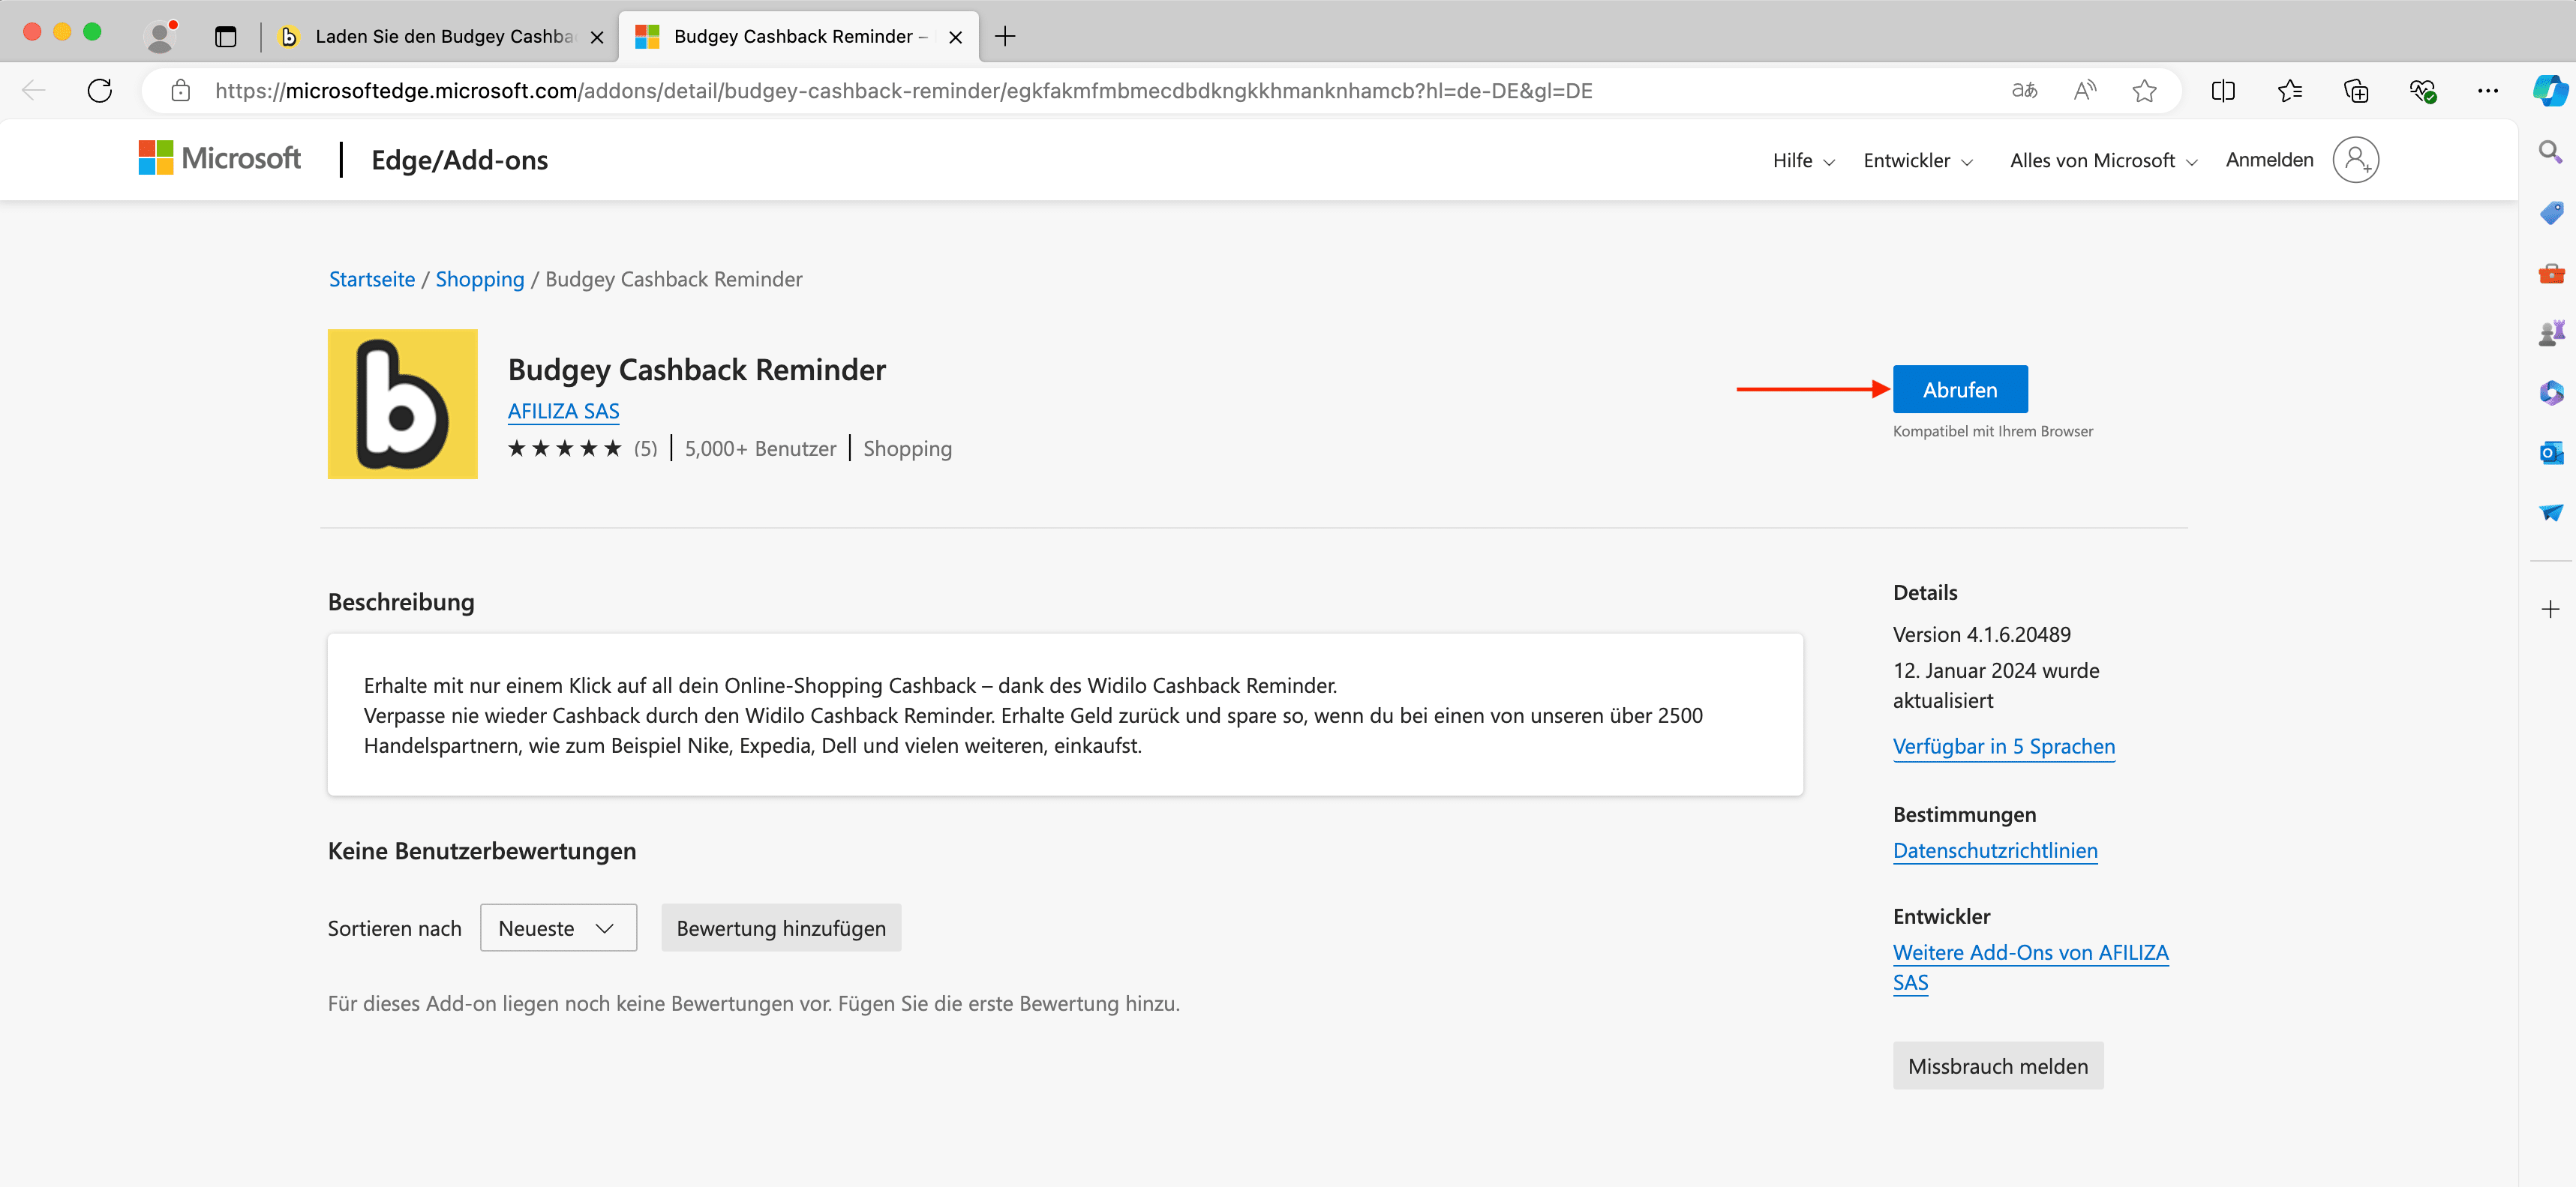
Task: Click the translate page icon
Action: tap(2024, 91)
